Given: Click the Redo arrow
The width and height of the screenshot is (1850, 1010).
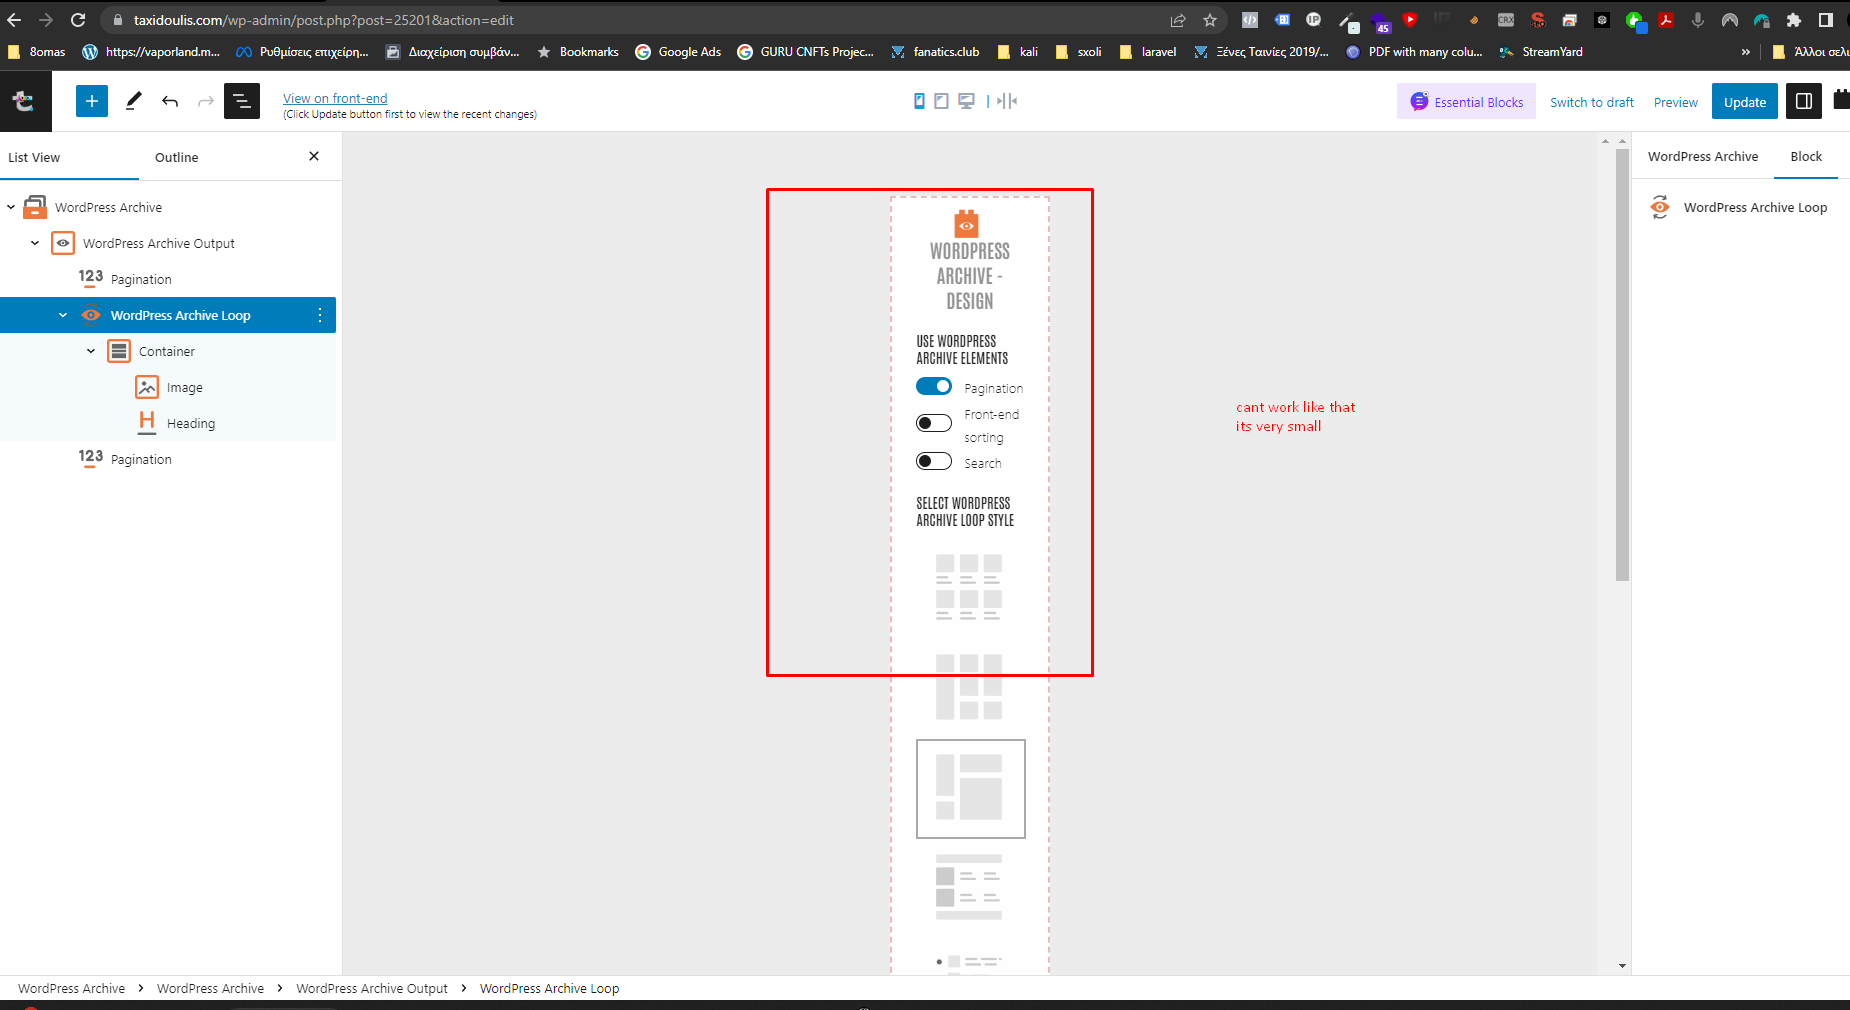Looking at the screenshot, I should point(206,101).
